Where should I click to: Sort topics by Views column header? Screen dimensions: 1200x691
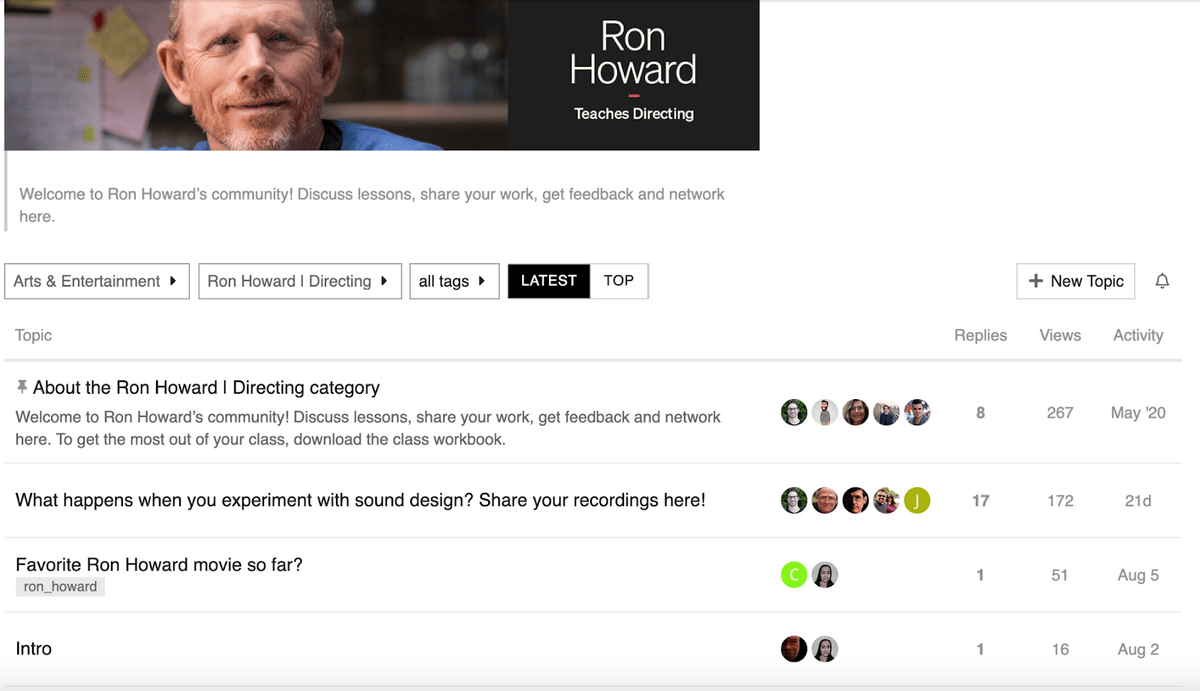tap(1060, 335)
